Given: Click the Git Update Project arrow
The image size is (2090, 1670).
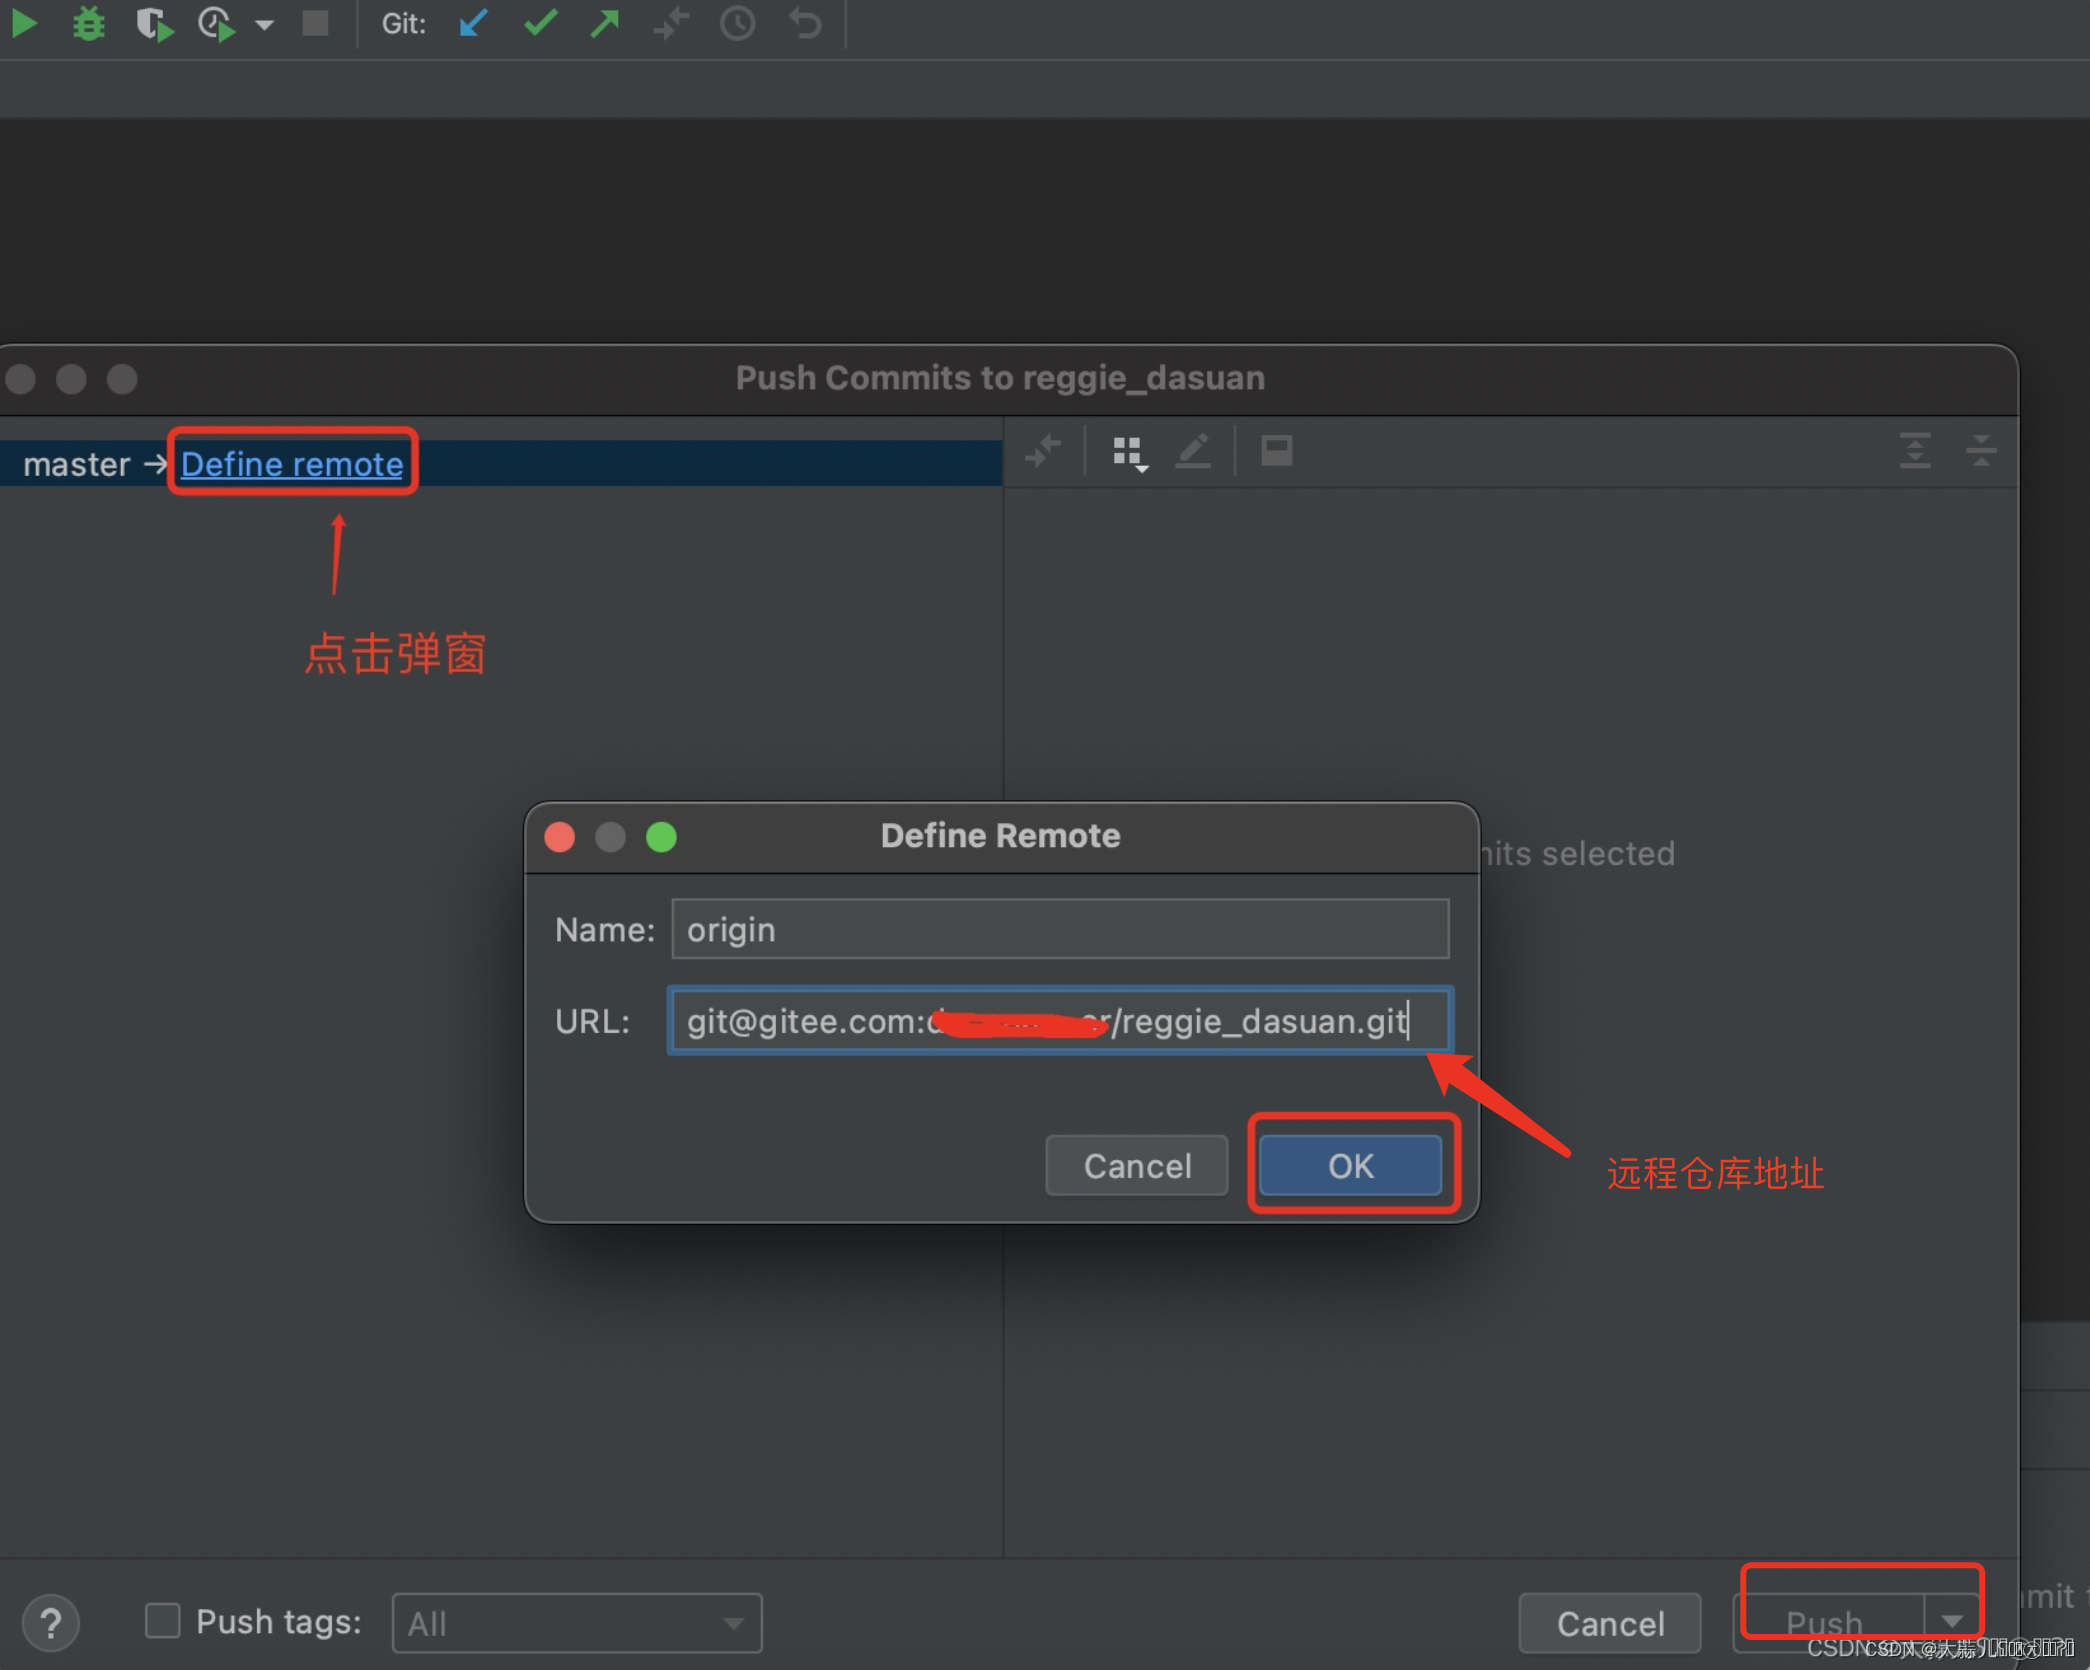Looking at the screenshot, I should (x=473, y=22).
